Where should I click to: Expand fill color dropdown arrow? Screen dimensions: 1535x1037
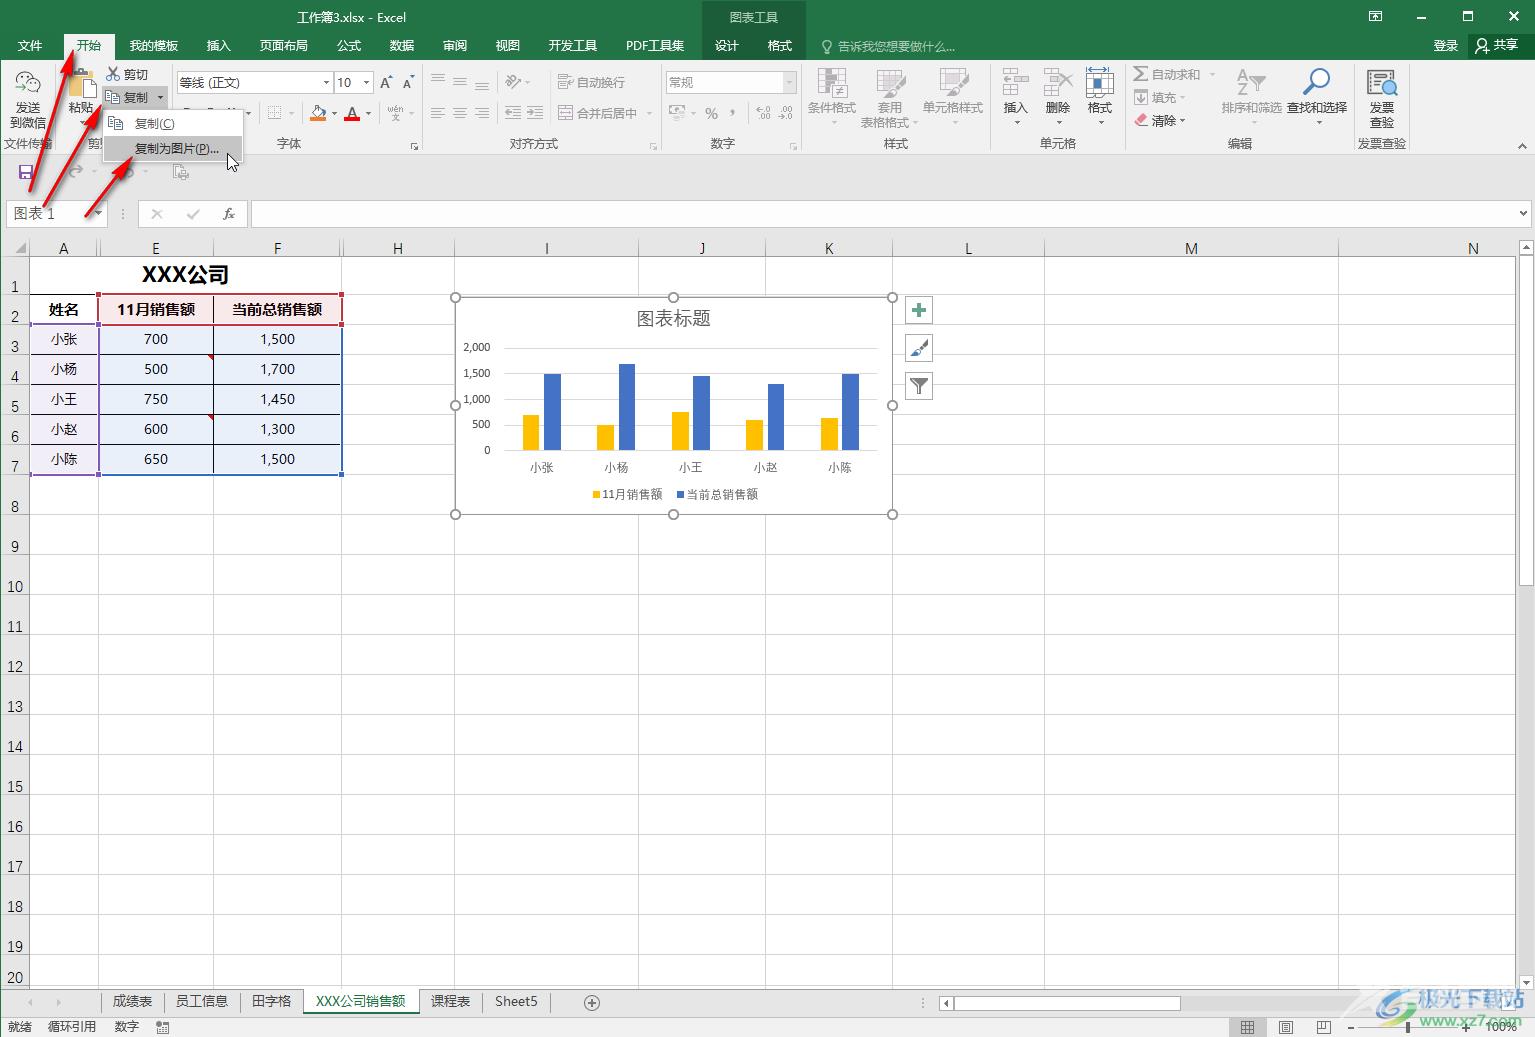(x=333, y=113)
